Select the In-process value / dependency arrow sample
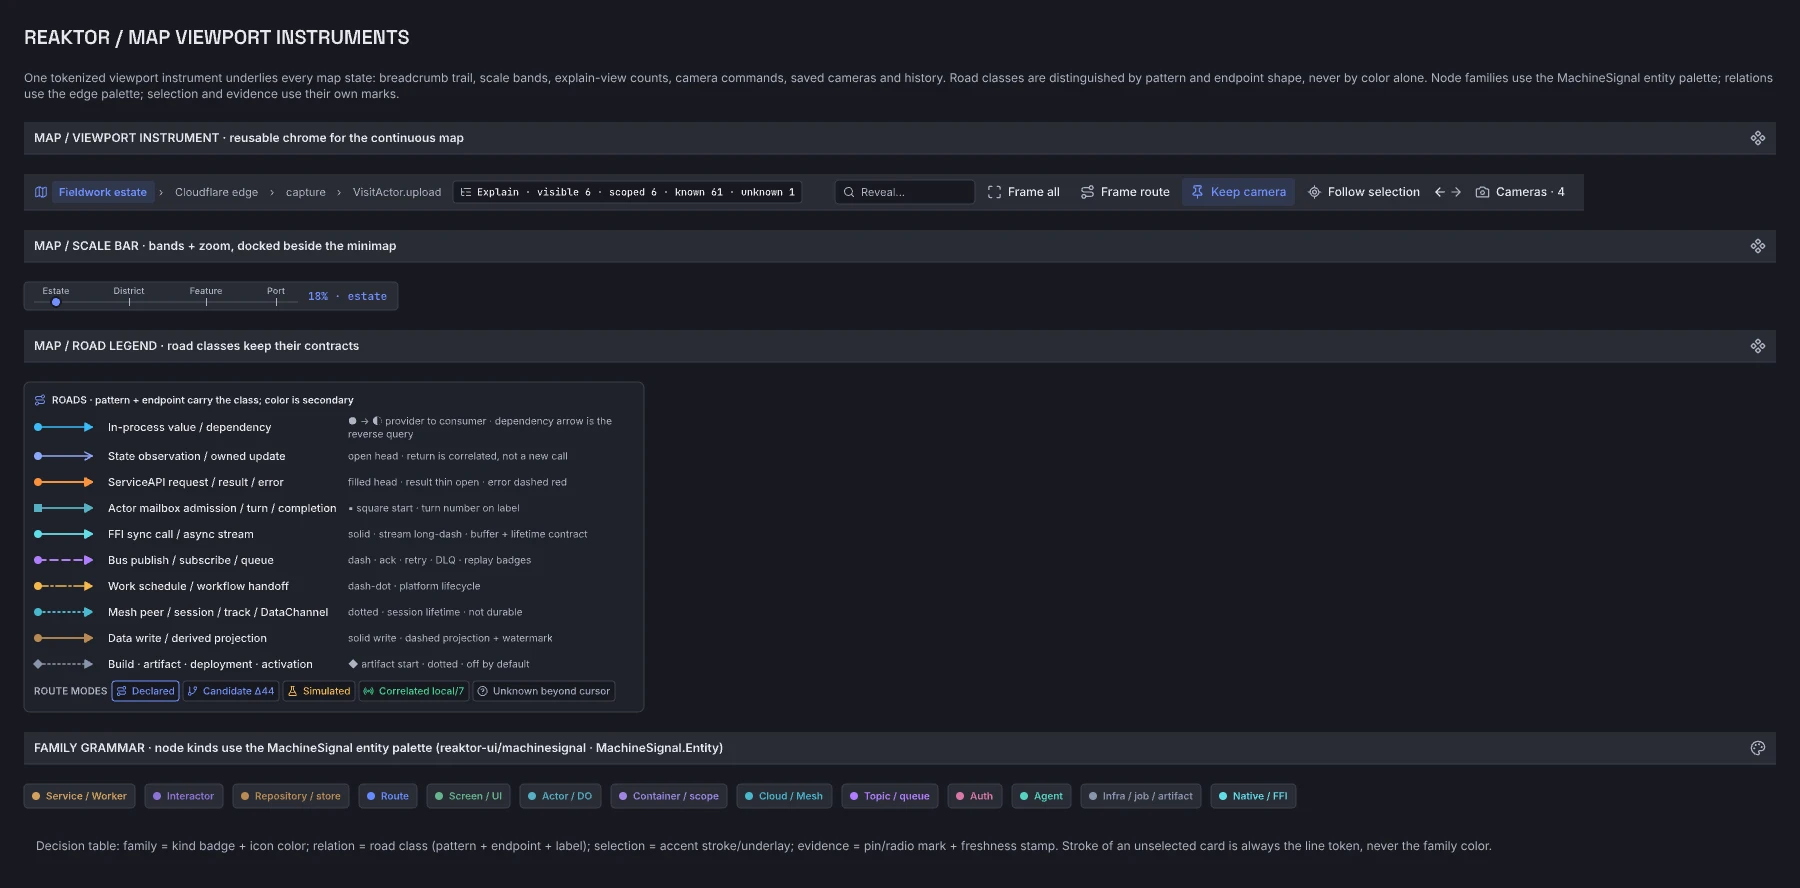 tap(64, 427)
